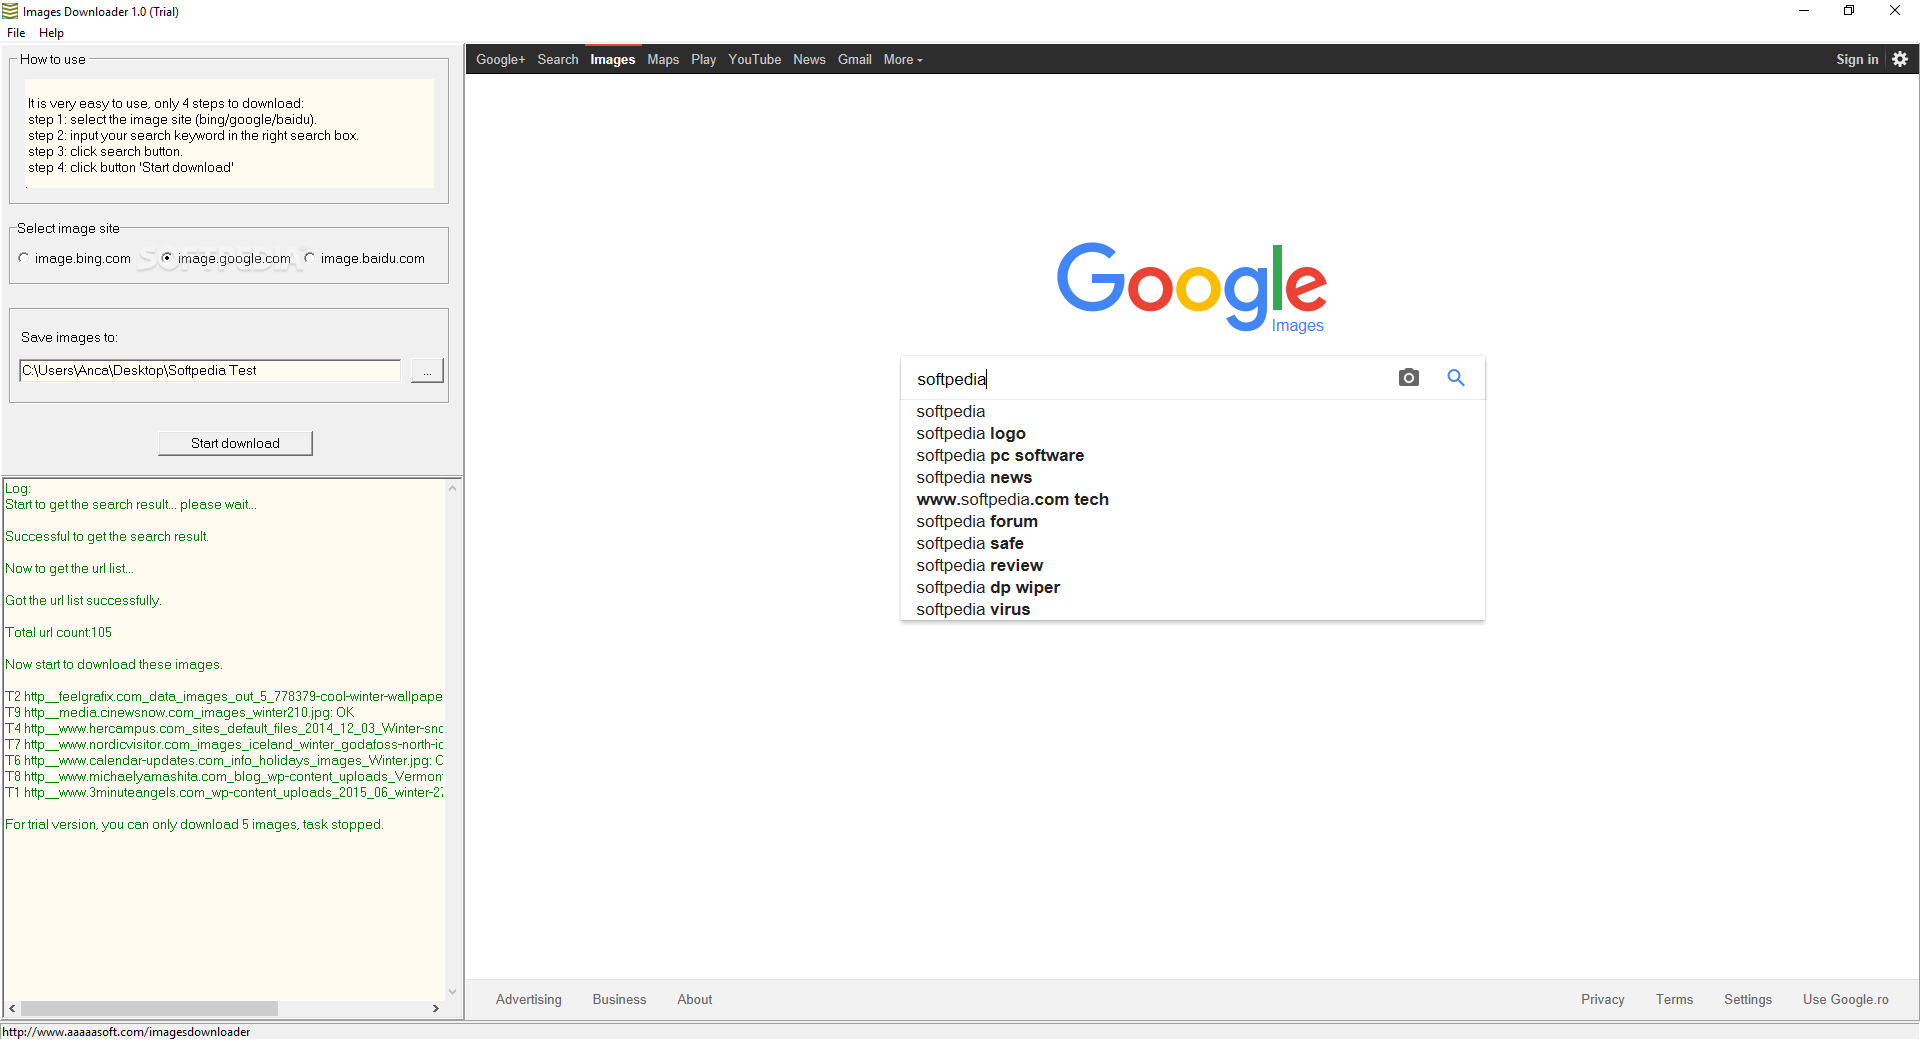This screenshot has width=1920, height=1040.
Task: Click the log horizontal scrollbar thumb
Action: (149, 1008)
